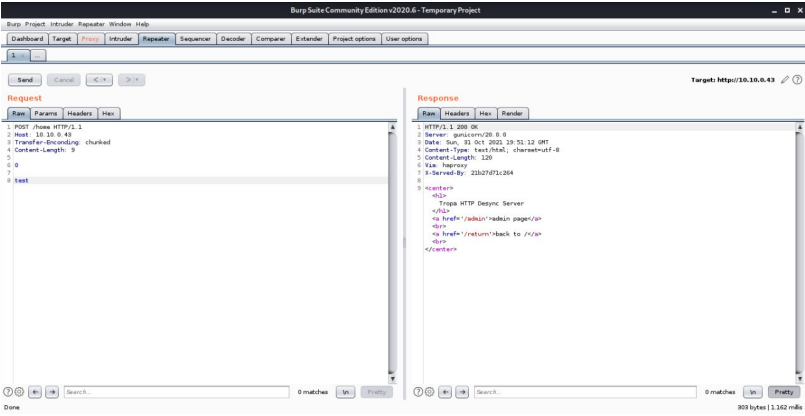This screenshot has height=416, width=805.
Task: Toggle Pretty formatting in response panel
Action: tap(782, 393)
